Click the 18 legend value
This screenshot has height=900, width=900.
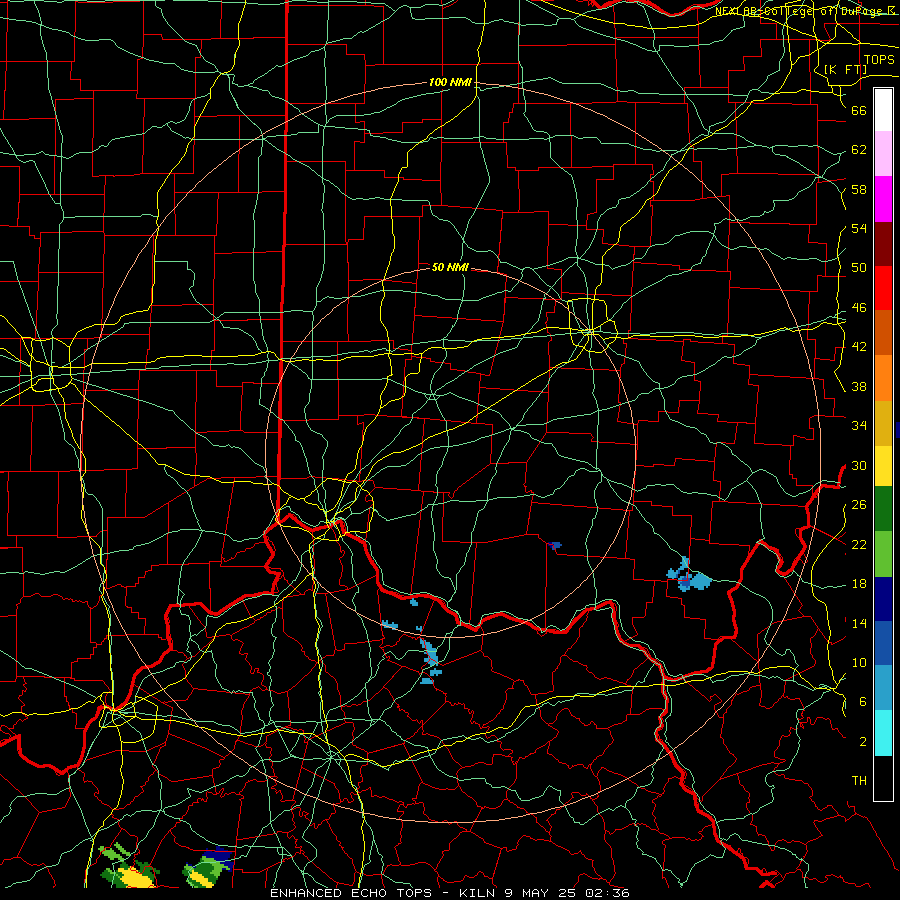pos(859,584)
